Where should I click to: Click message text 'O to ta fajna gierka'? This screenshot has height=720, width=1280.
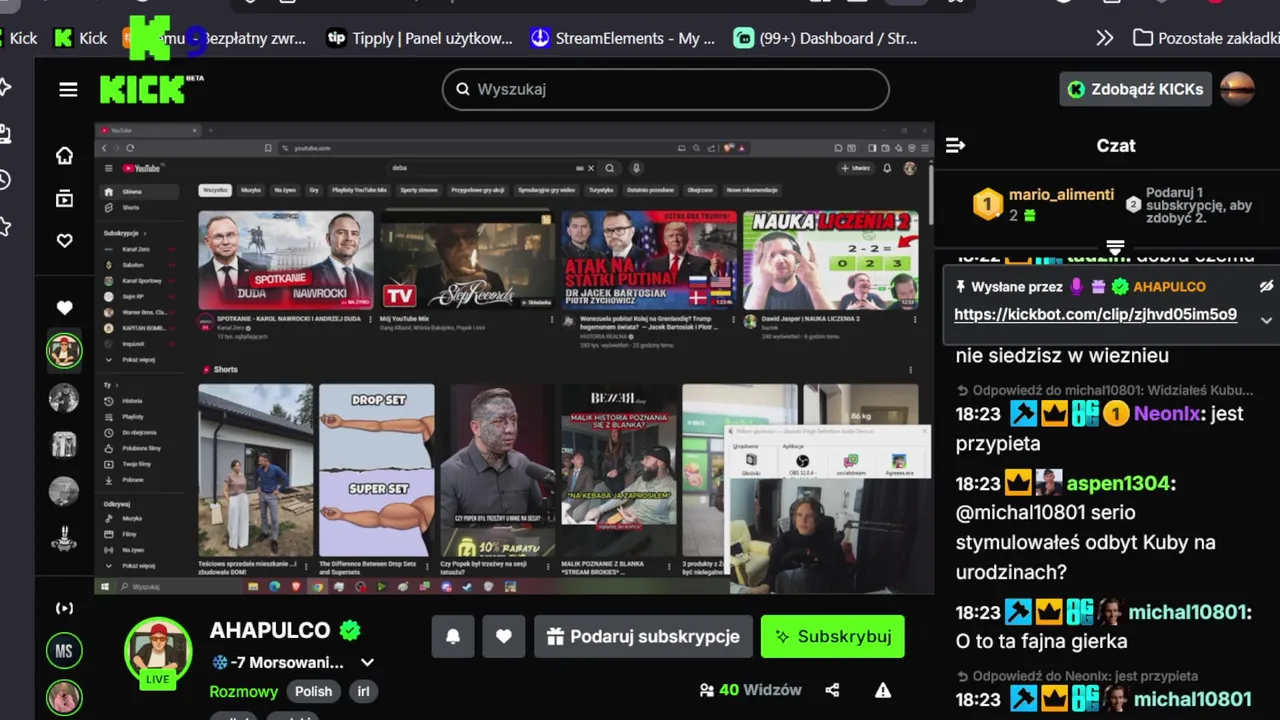point(1041,641)
